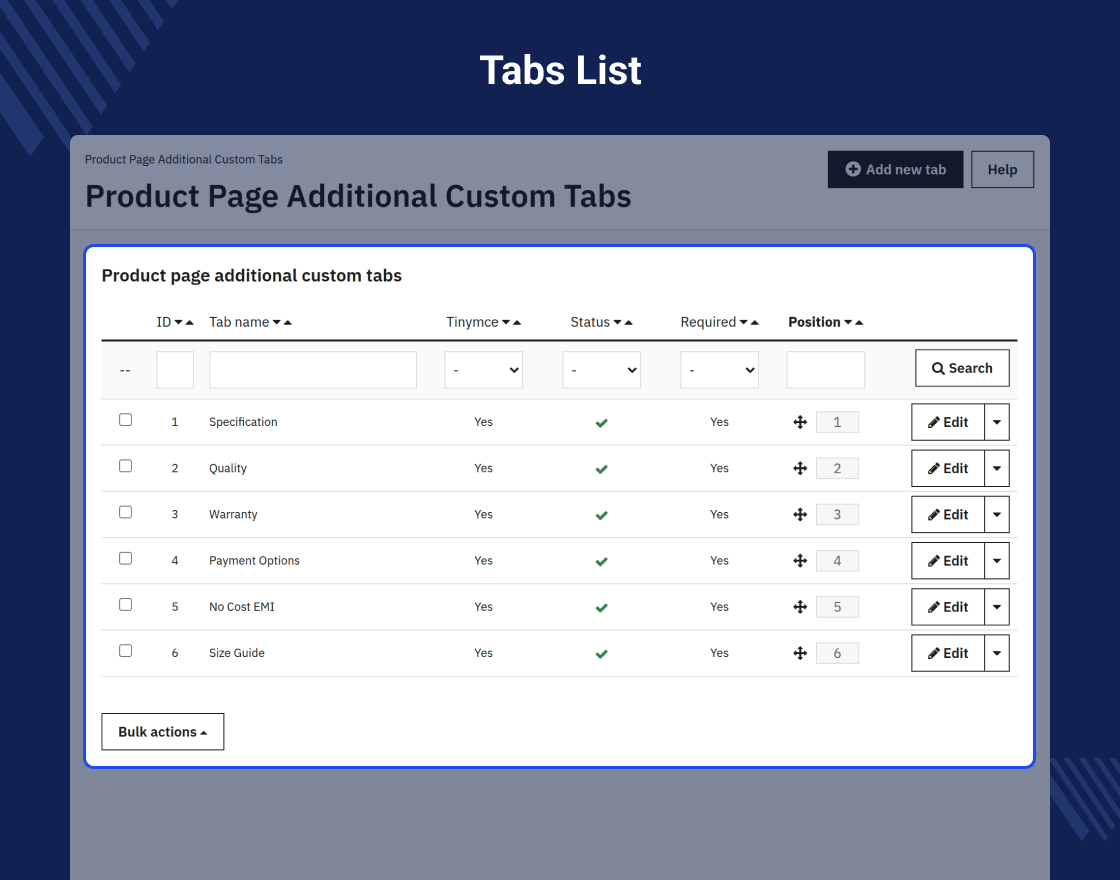Edit the Specification tab
Screen dimensions: 1120x880
pos(948,422)
